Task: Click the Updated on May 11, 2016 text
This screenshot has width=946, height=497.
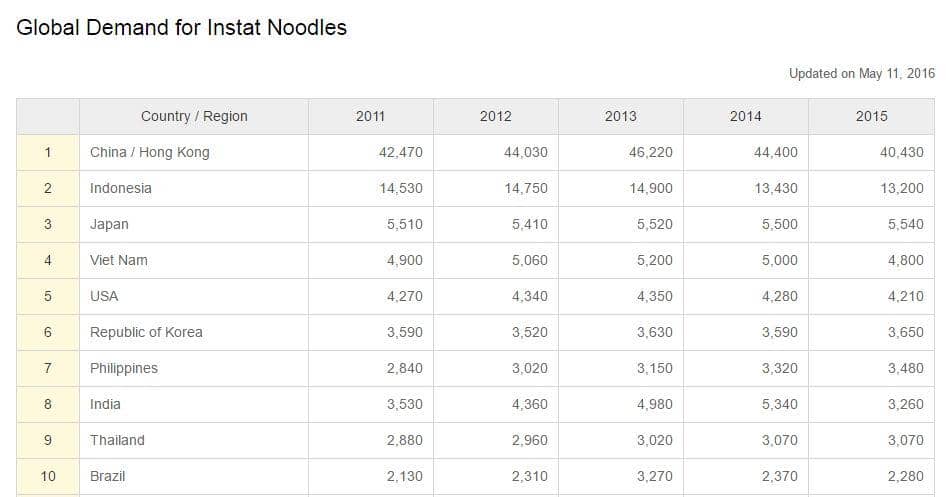Action: (x=861, y=73)
